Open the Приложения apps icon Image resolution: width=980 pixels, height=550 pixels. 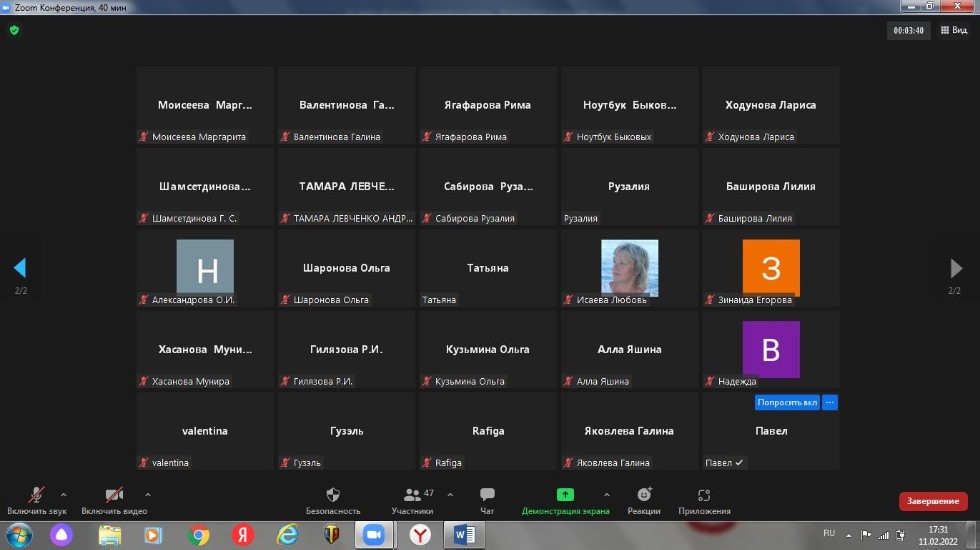pyautogui.click(x=704, y=495)
